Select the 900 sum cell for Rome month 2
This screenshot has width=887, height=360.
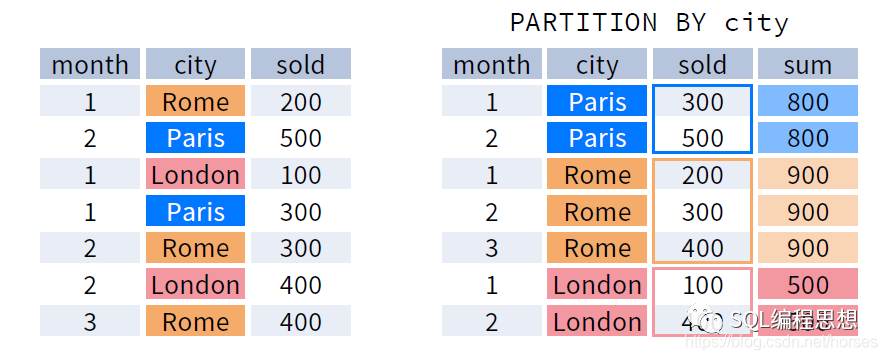click(x=808, y=211)
